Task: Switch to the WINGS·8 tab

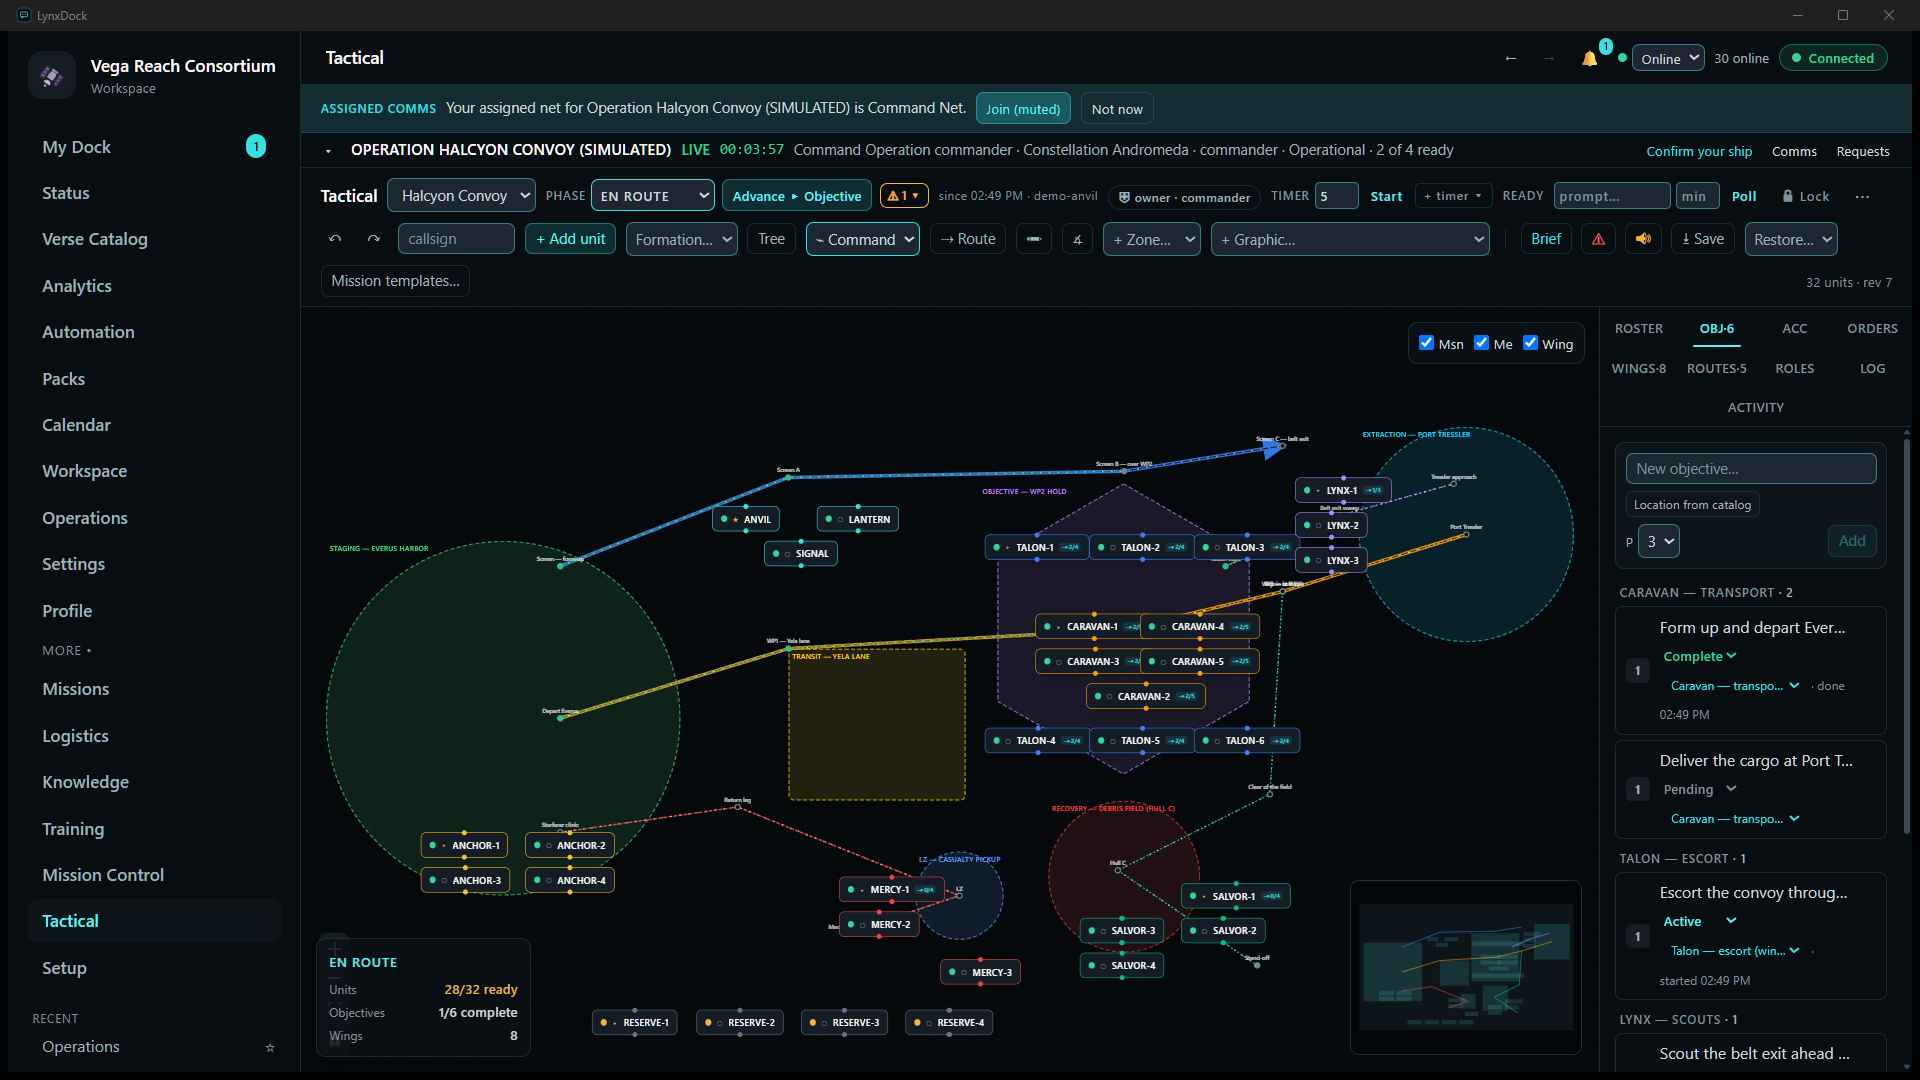Action: coord(1638,368)
